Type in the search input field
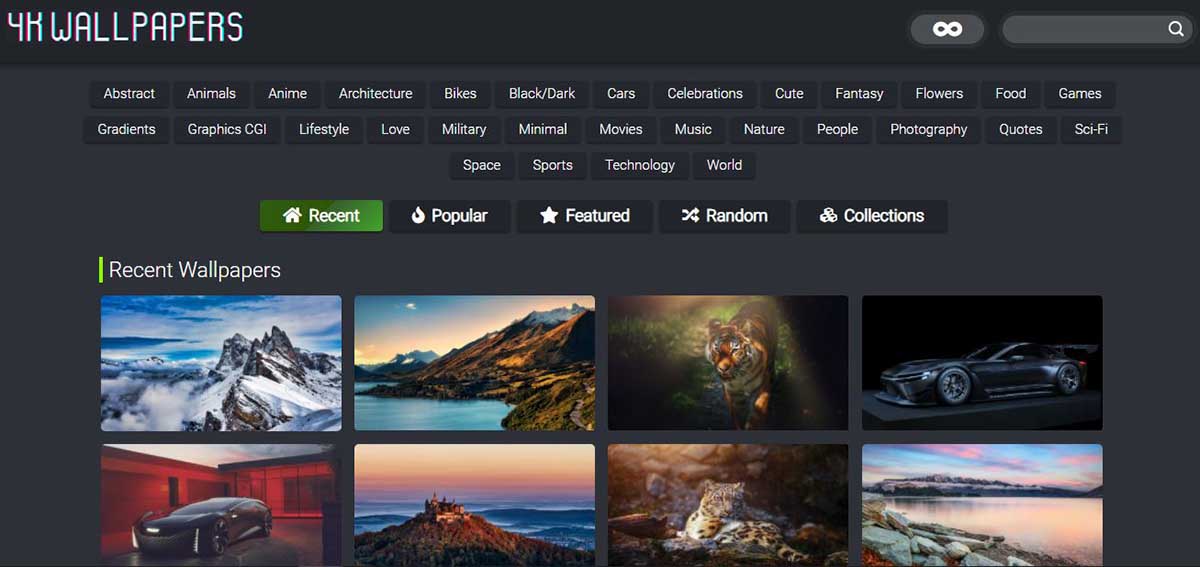 tap(1082, 29)
